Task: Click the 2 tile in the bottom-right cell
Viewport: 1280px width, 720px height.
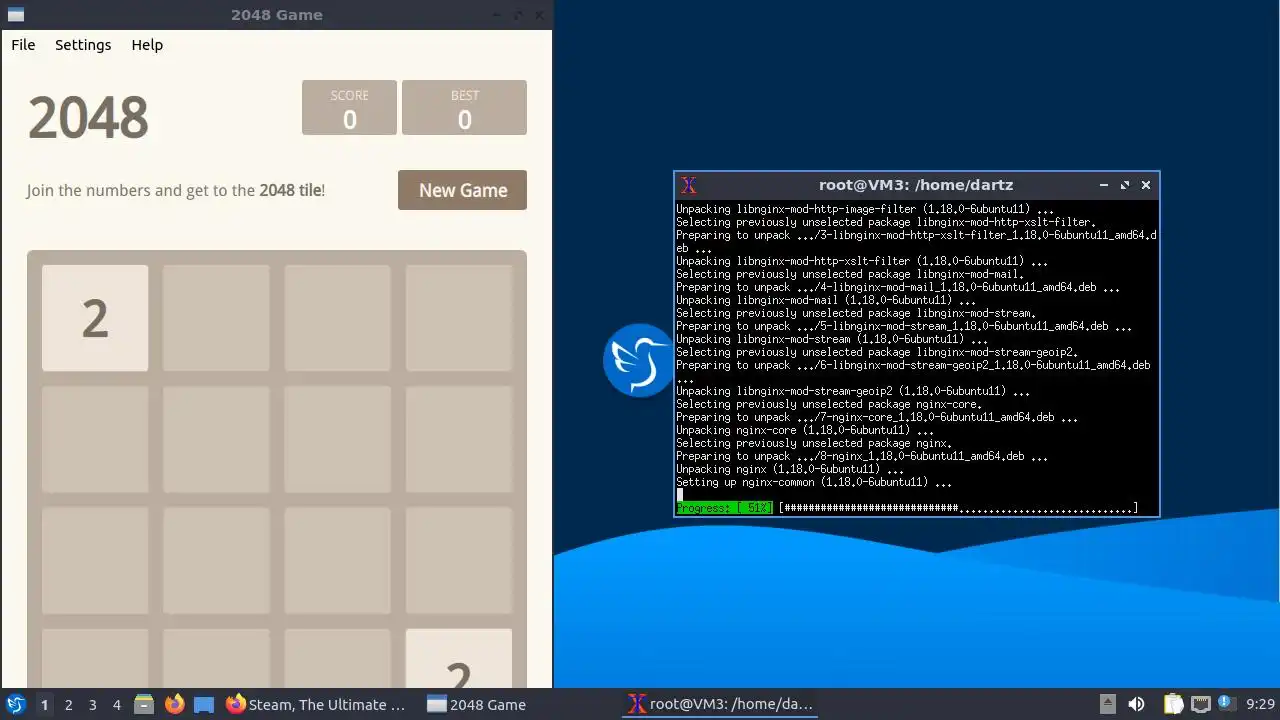Action: coord(459,658)
